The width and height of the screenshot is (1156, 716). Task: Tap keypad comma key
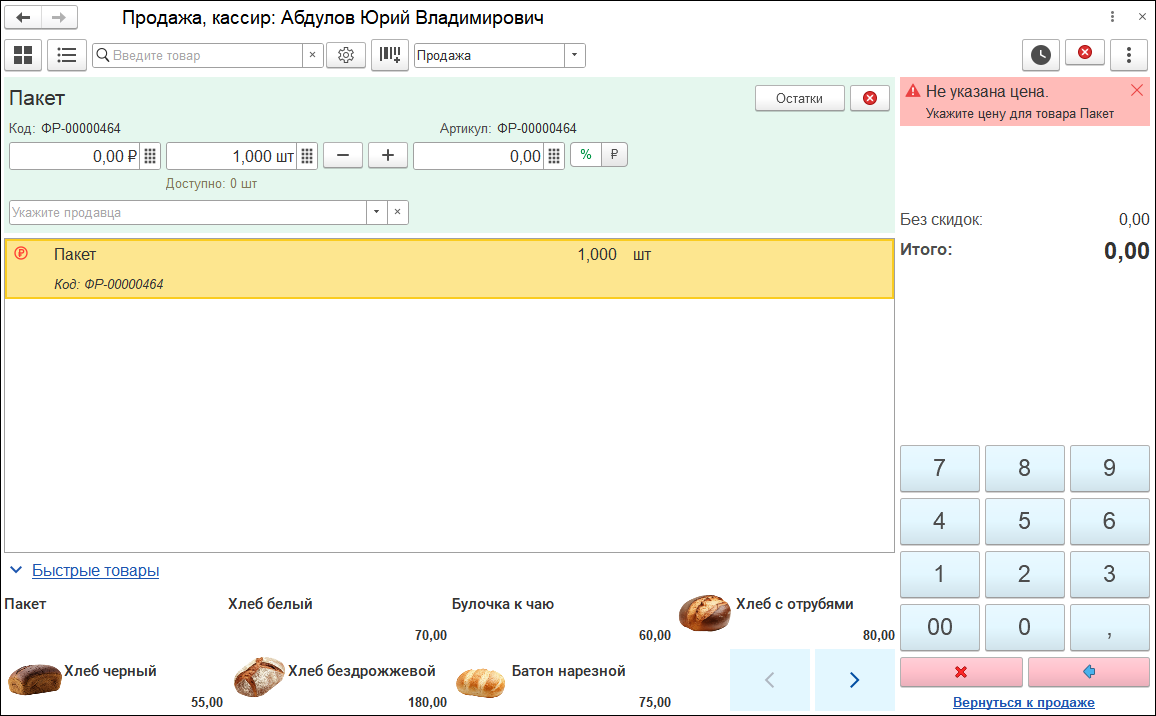(1110, 628)
